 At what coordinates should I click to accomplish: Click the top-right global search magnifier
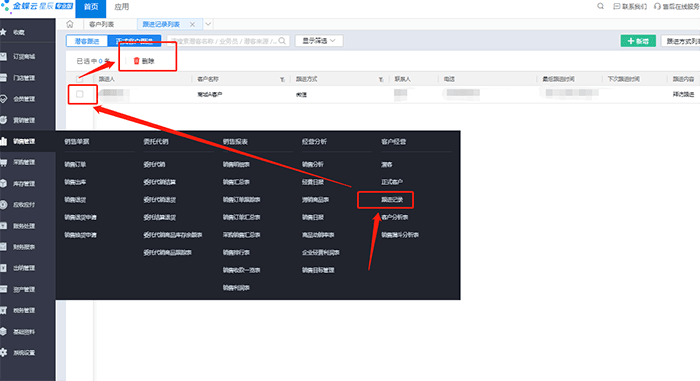[x=600, y=6]
